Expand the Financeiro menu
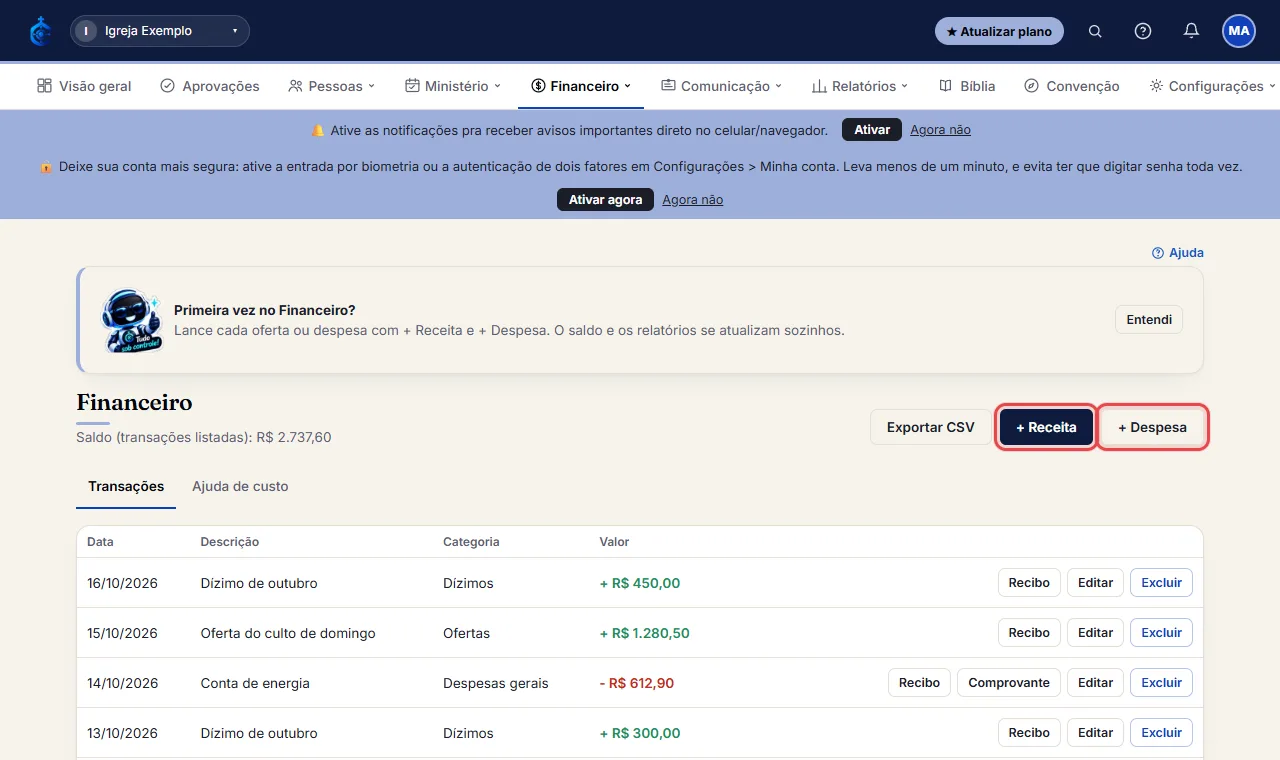 coord(581,86)
